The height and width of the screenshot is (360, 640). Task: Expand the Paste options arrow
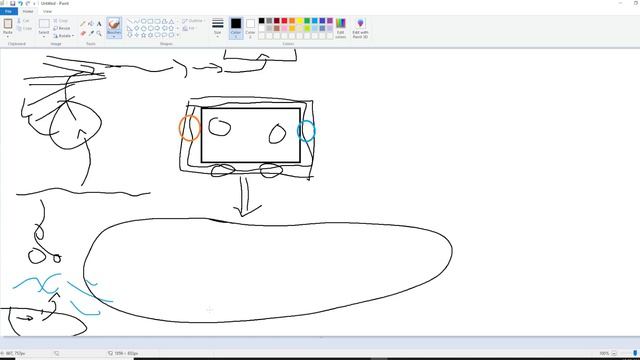coord(8,37)
